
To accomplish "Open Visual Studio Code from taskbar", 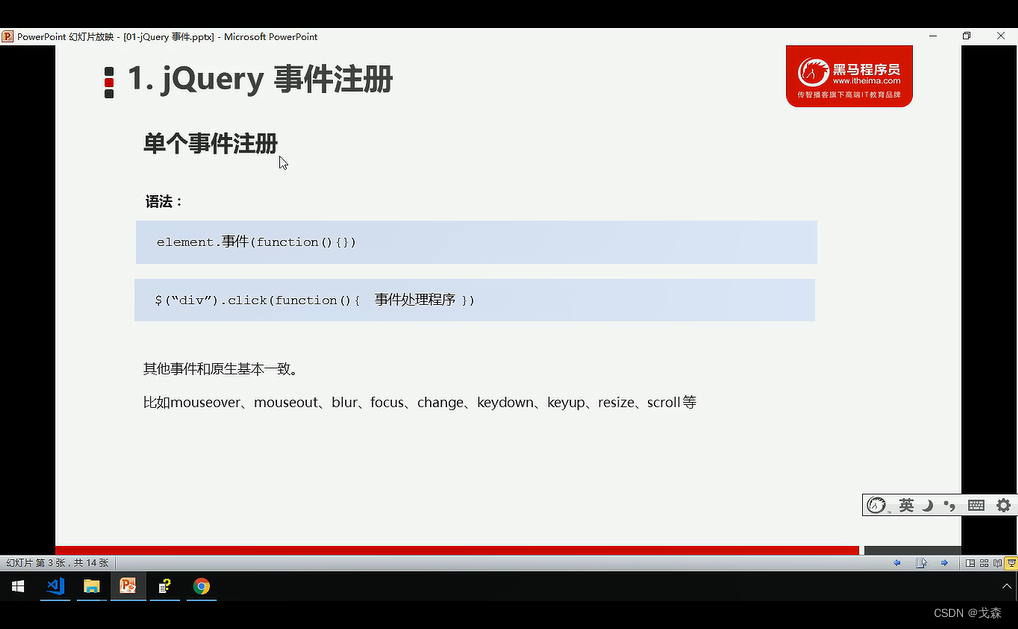I will tap(55, 586).
